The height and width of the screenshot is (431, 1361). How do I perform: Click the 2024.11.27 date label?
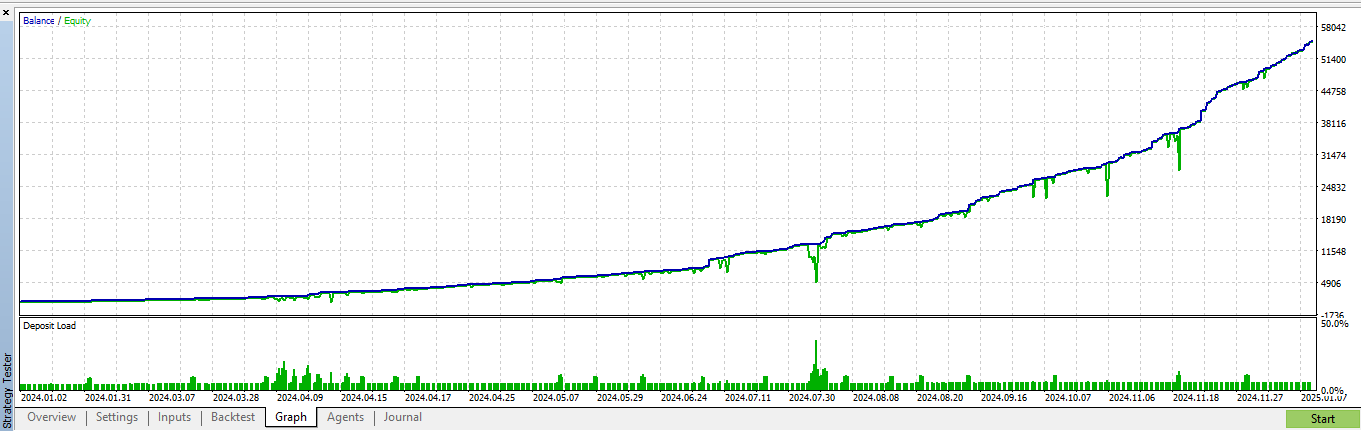pos(1261,397)
